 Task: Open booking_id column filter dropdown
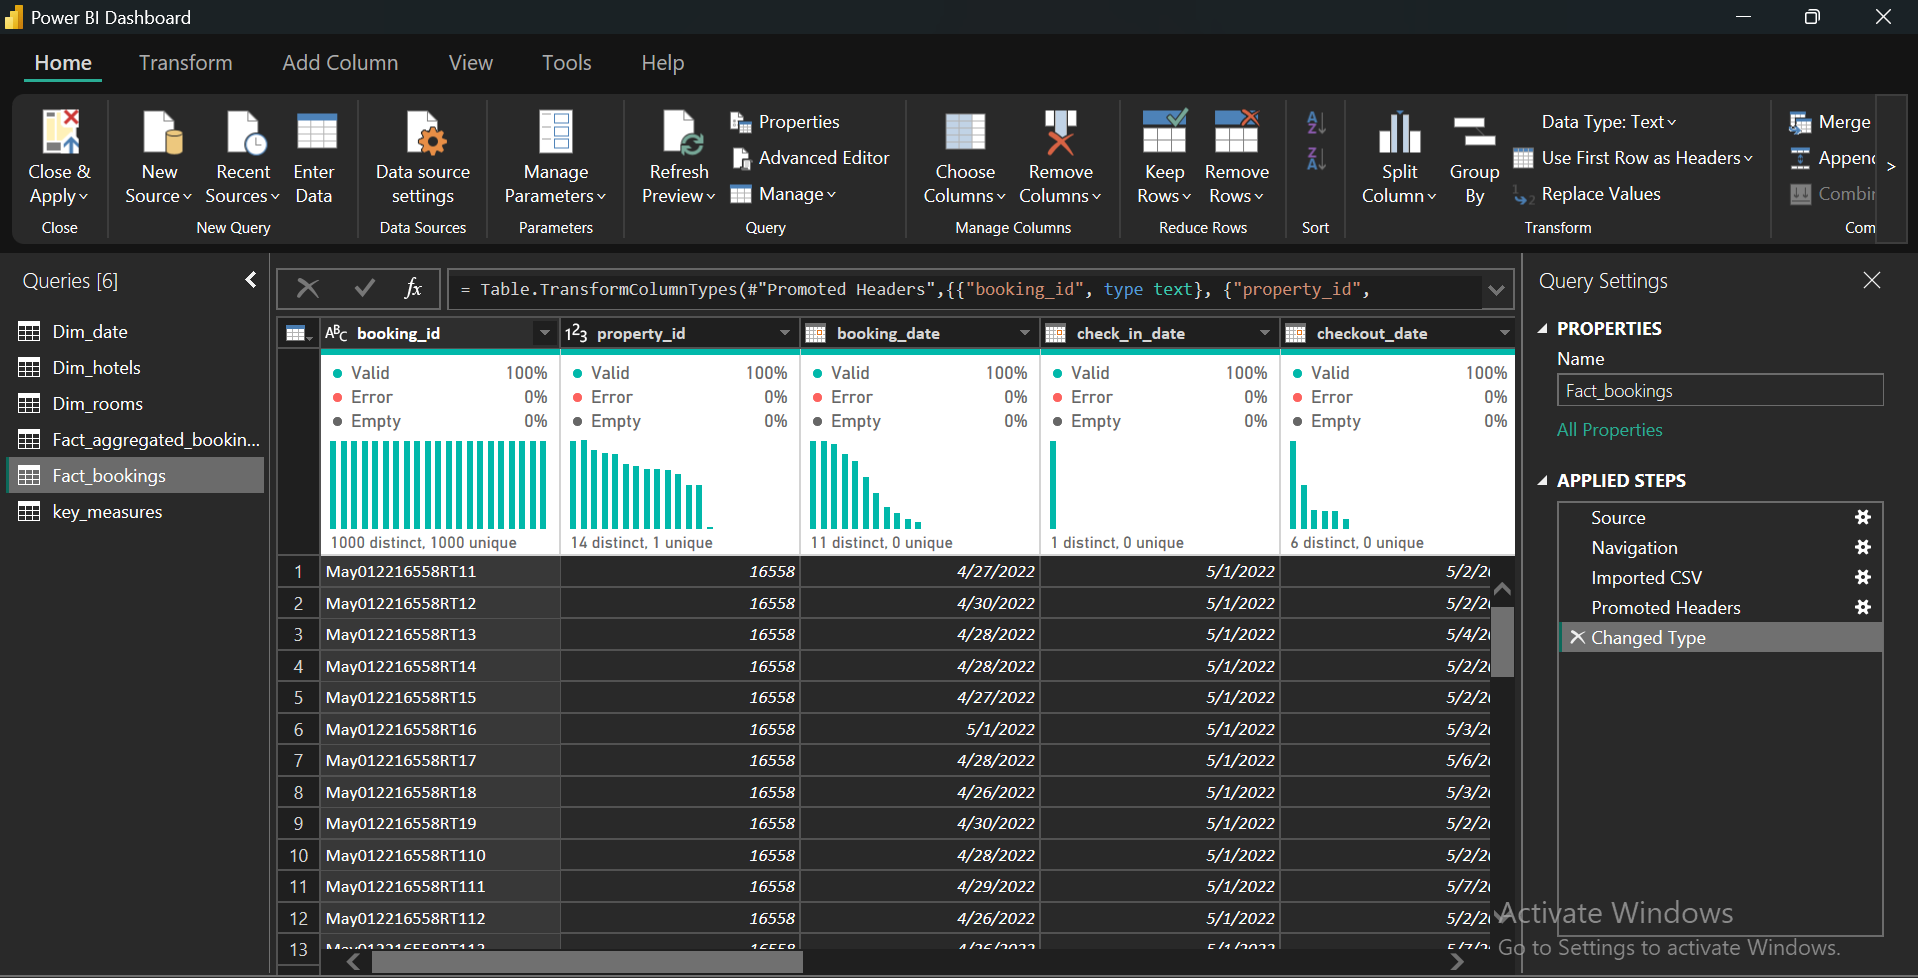545,333
